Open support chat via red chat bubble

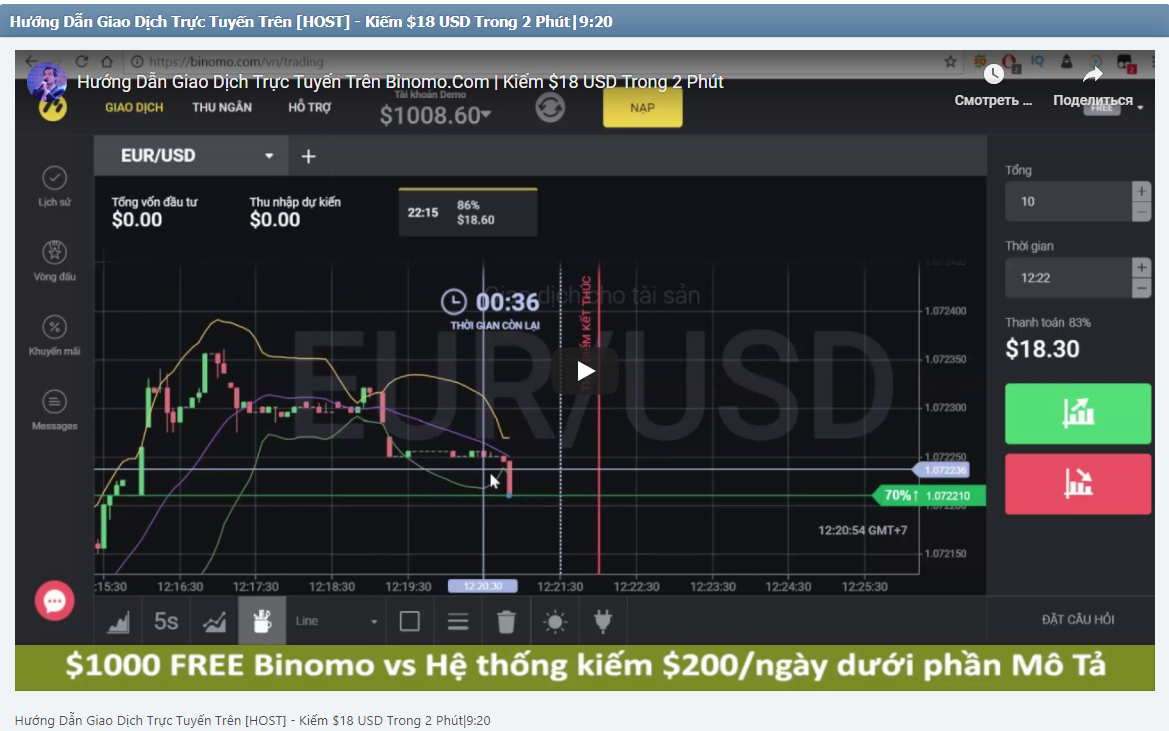(x=54, y=601)
